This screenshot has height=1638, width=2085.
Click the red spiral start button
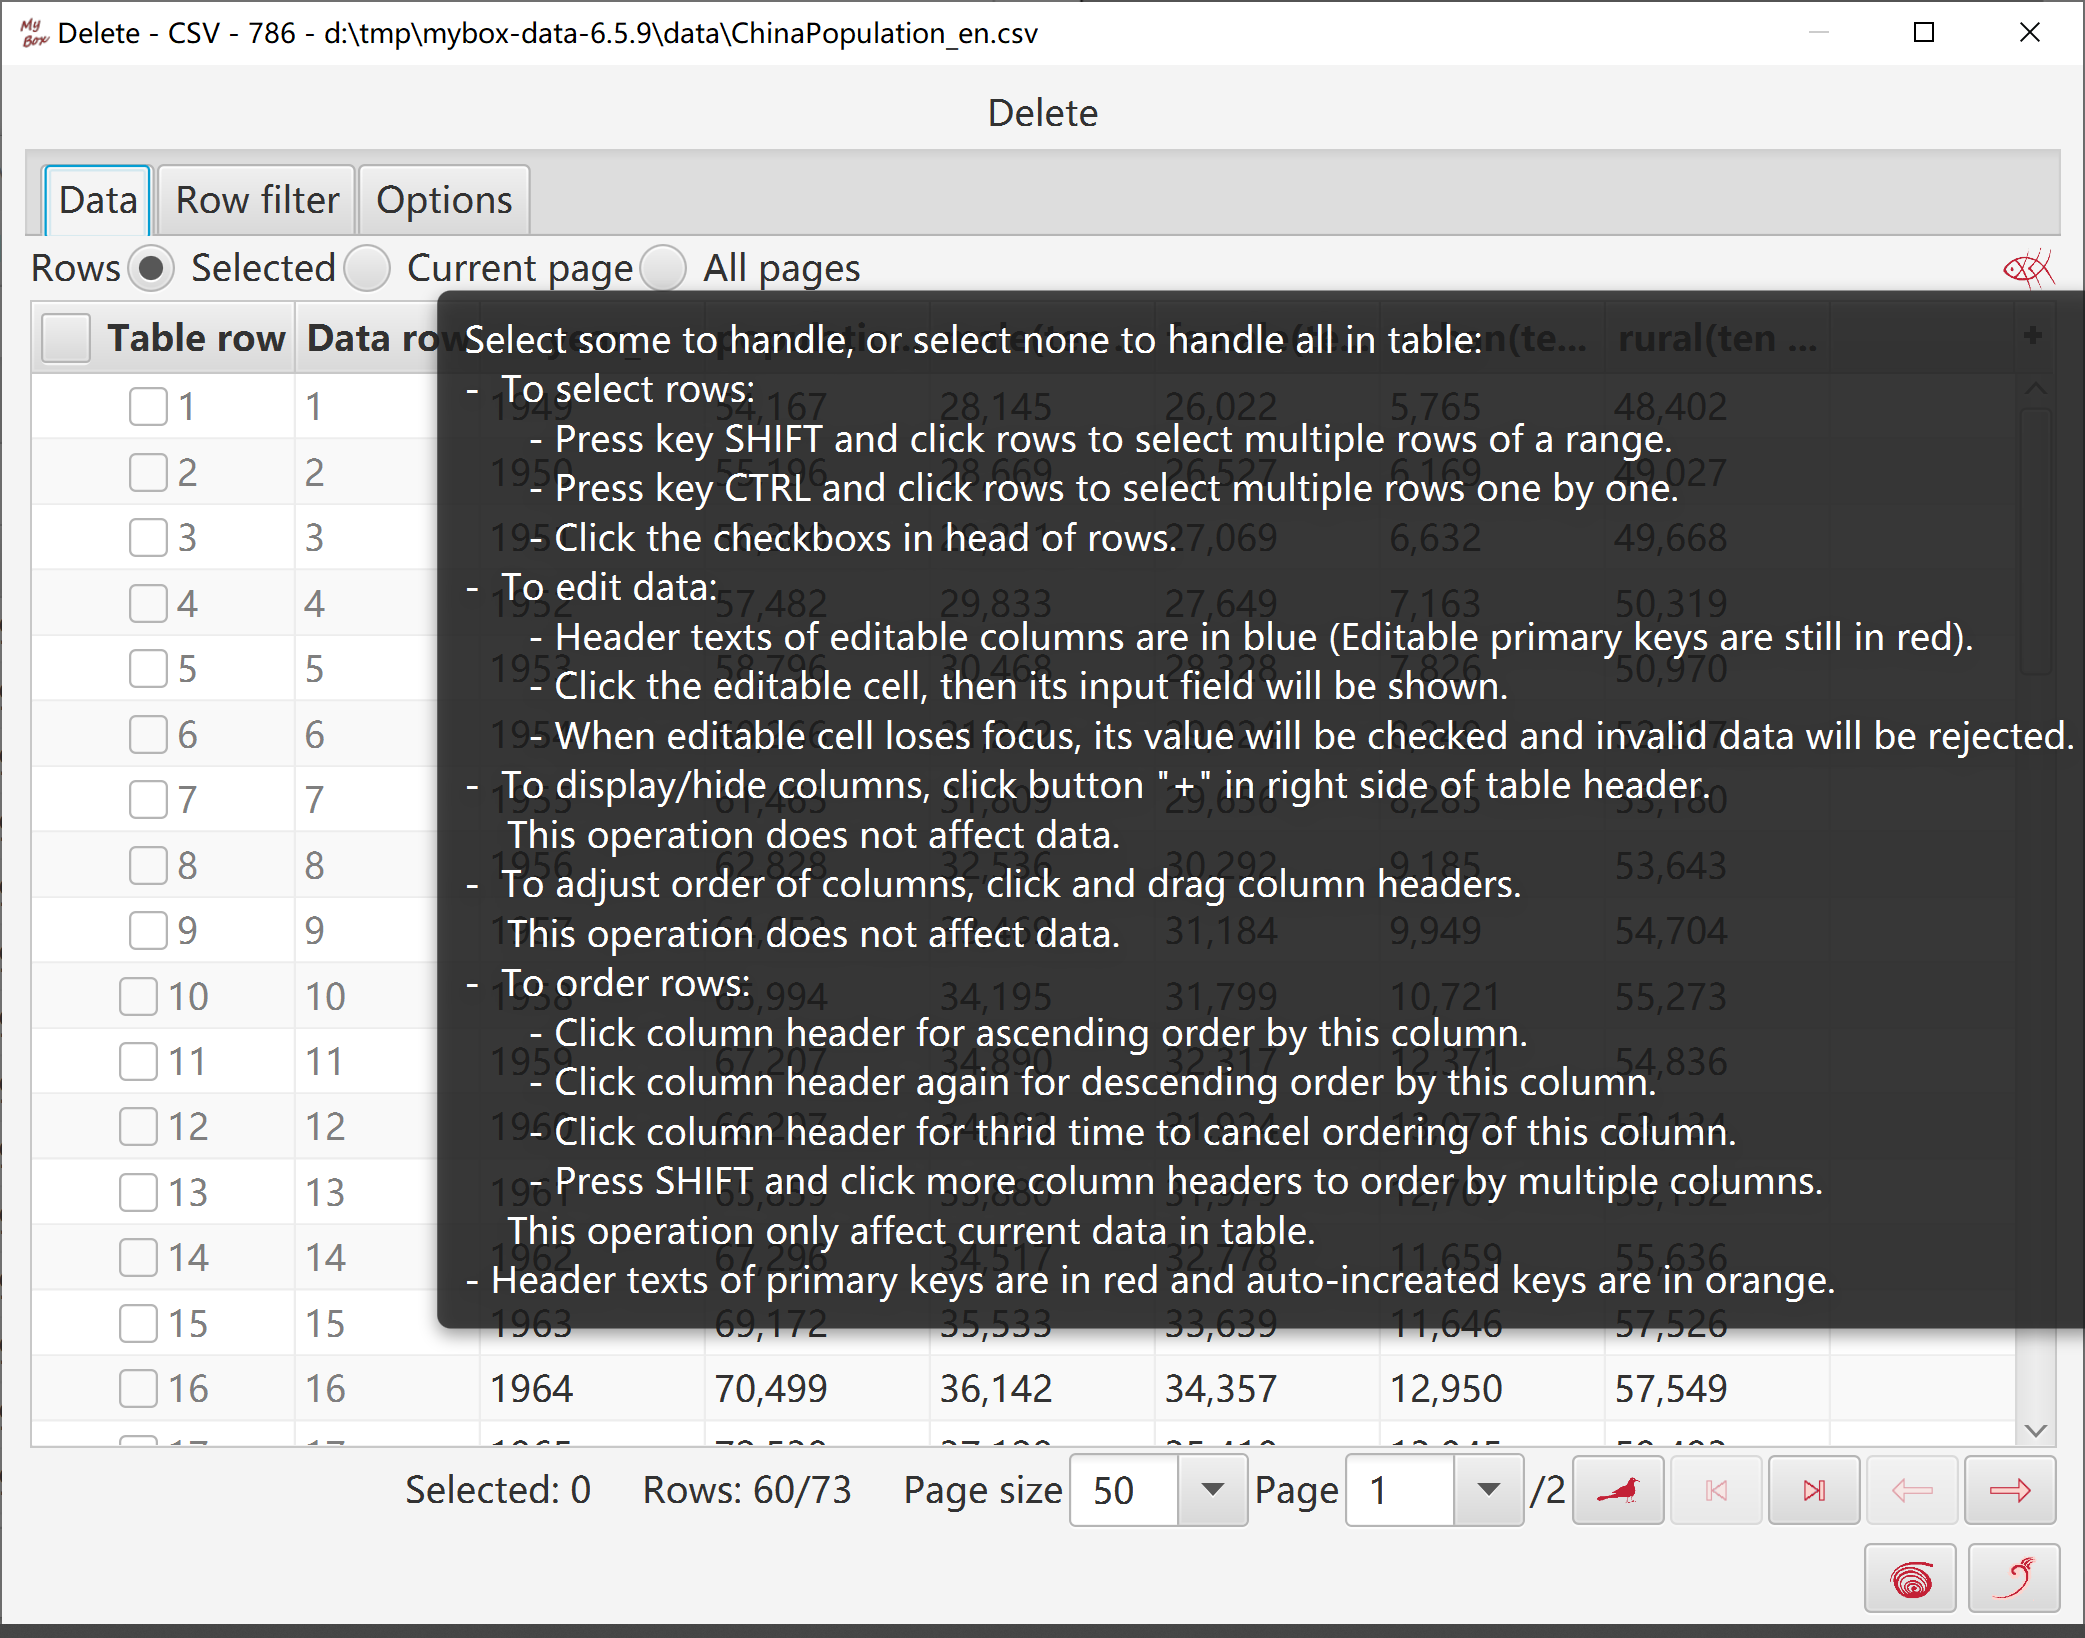click(x=1911, y=1579)
